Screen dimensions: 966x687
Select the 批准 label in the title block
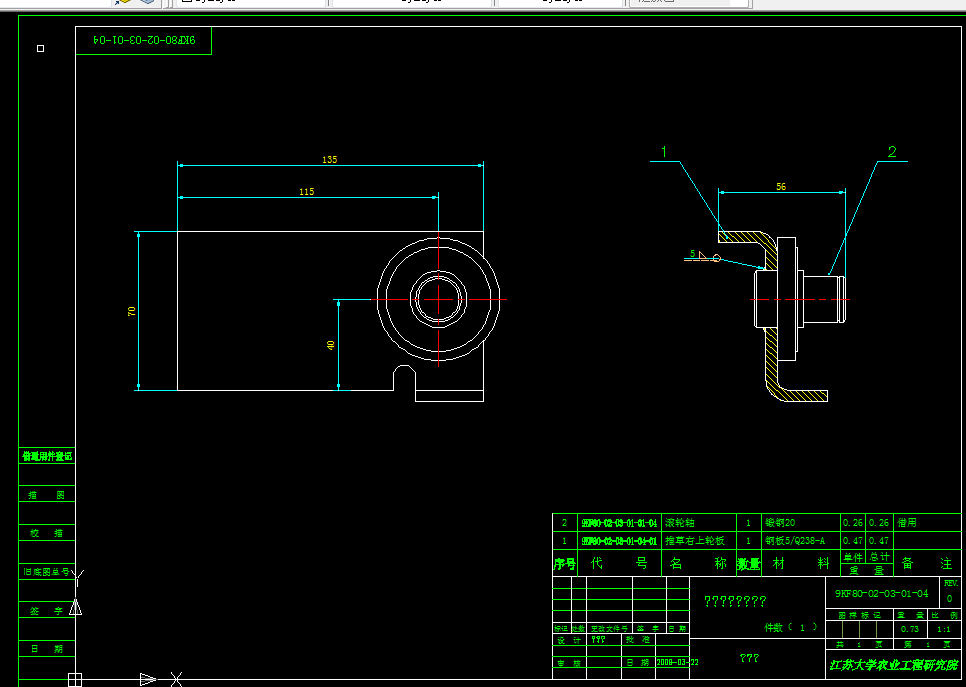638,640
